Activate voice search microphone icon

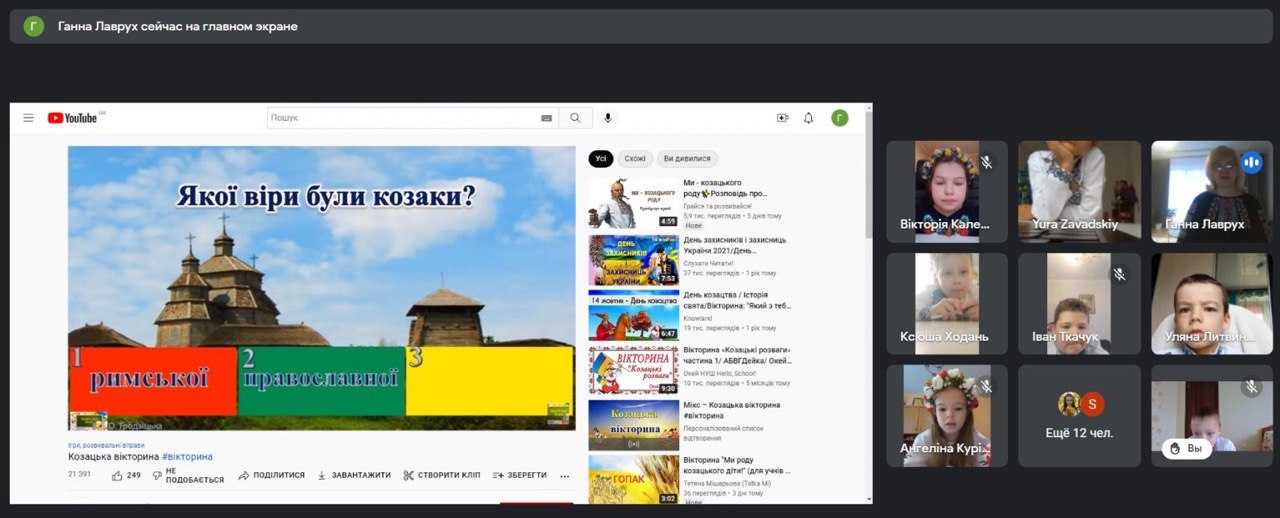point(607,118)
